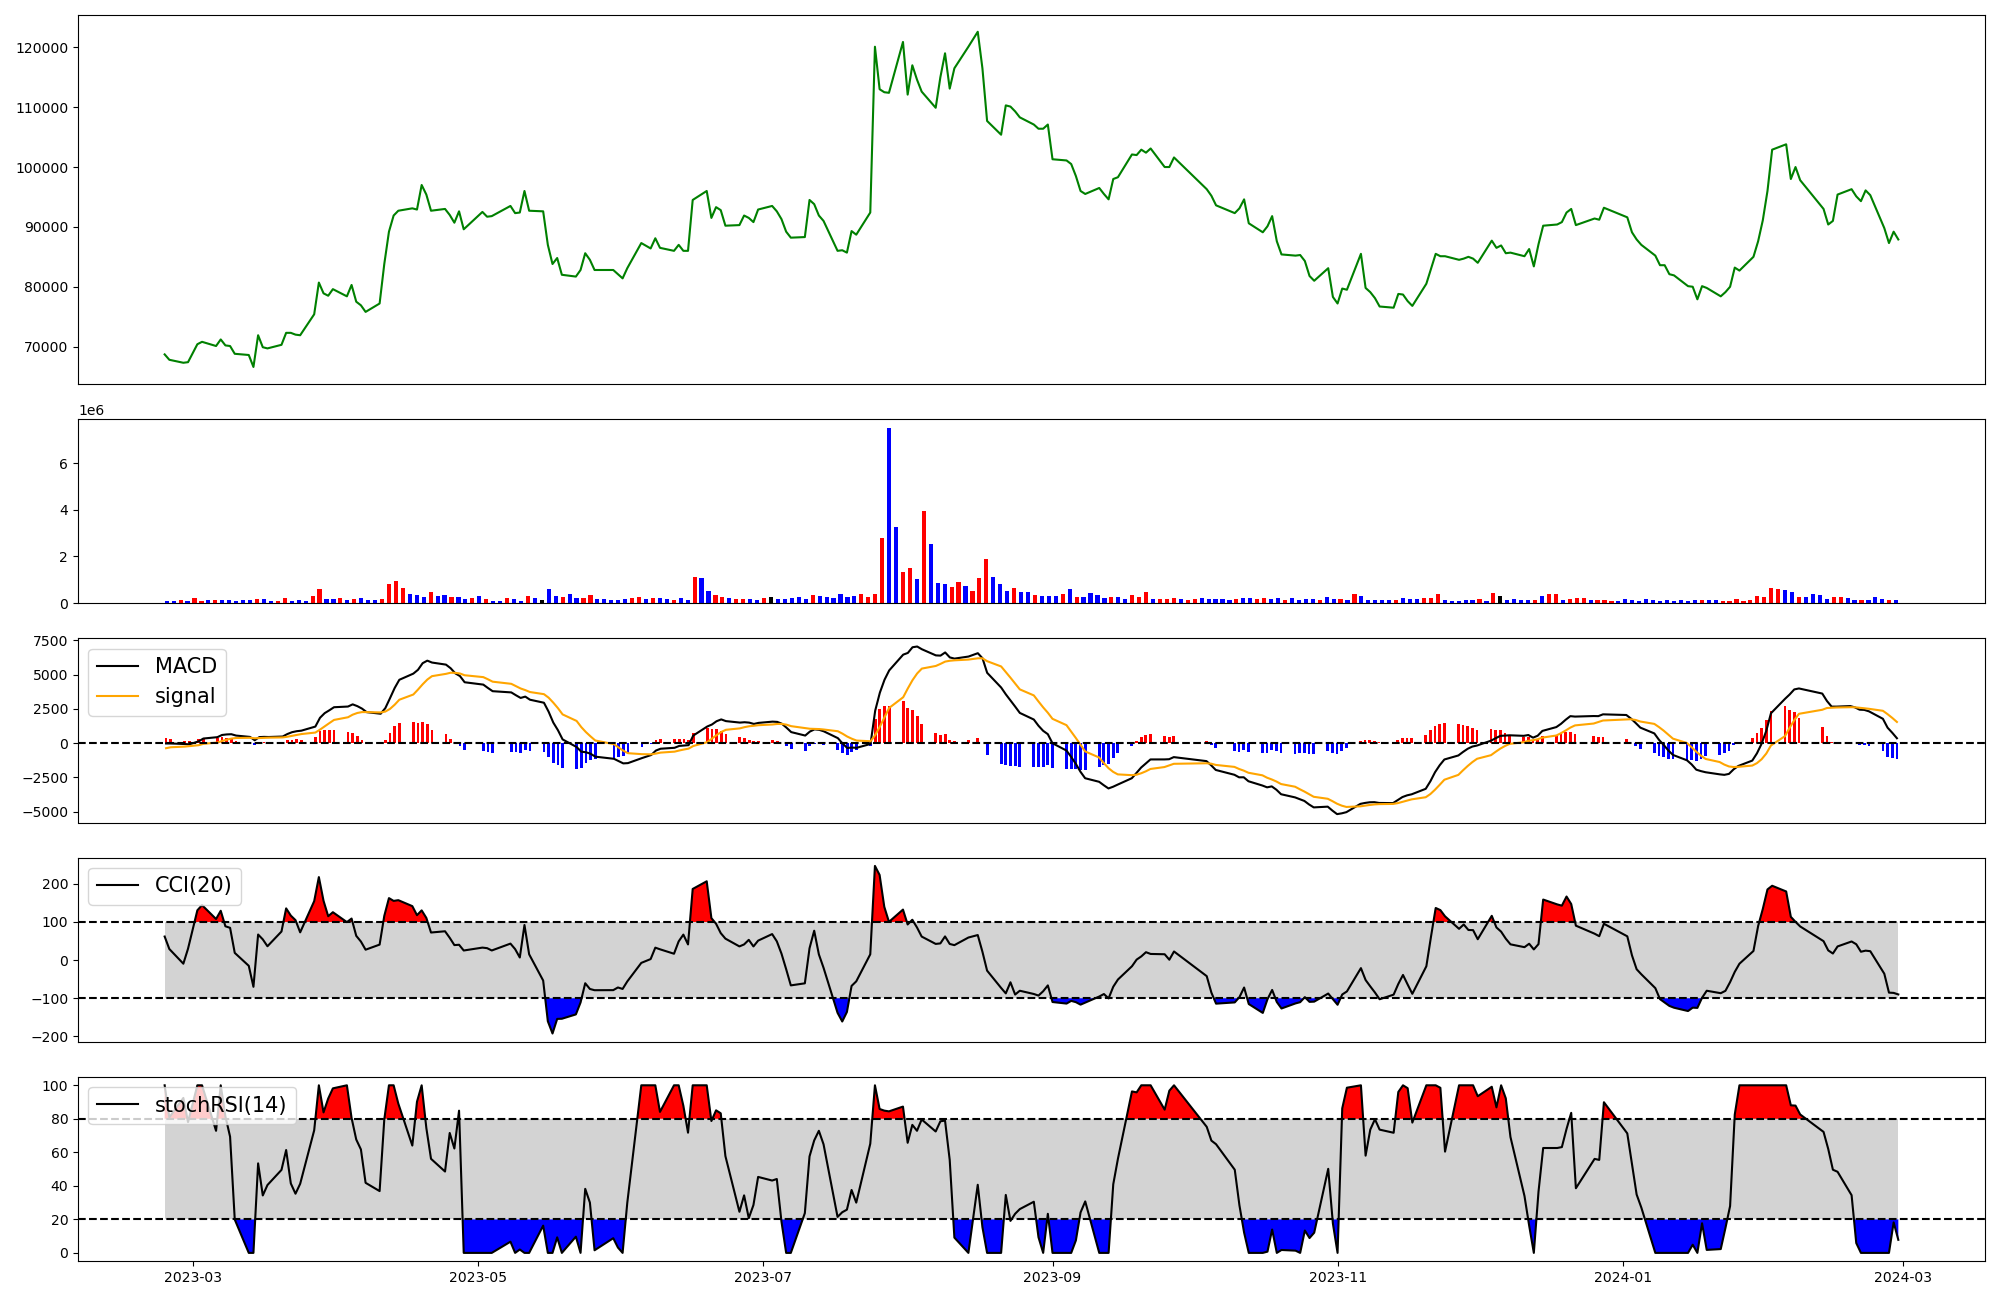Click the stochRSI(14) legend label
This screenshot has width=2000, height=1300.
coord(220,1105)
